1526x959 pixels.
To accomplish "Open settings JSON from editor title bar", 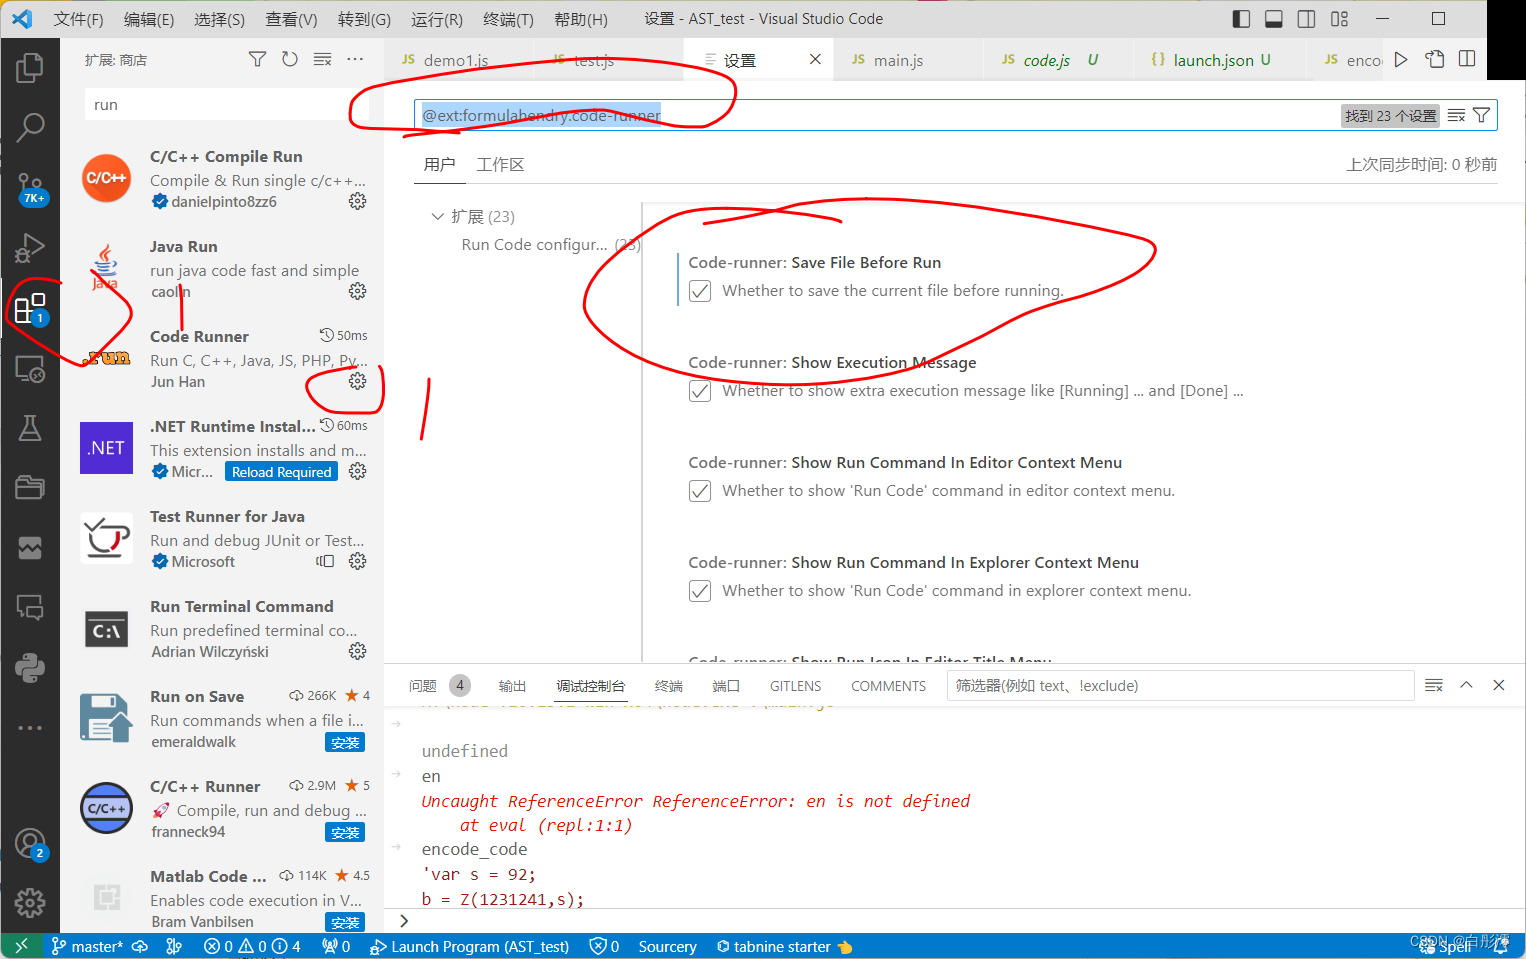I will pyautogui.click(x=1435, y=59).
